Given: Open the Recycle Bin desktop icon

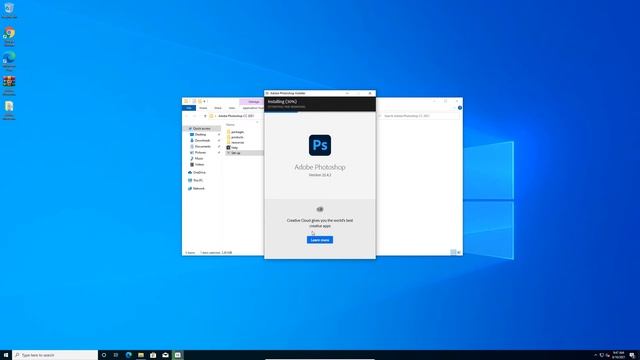Looking at the screenshot, I should point(9,11).
